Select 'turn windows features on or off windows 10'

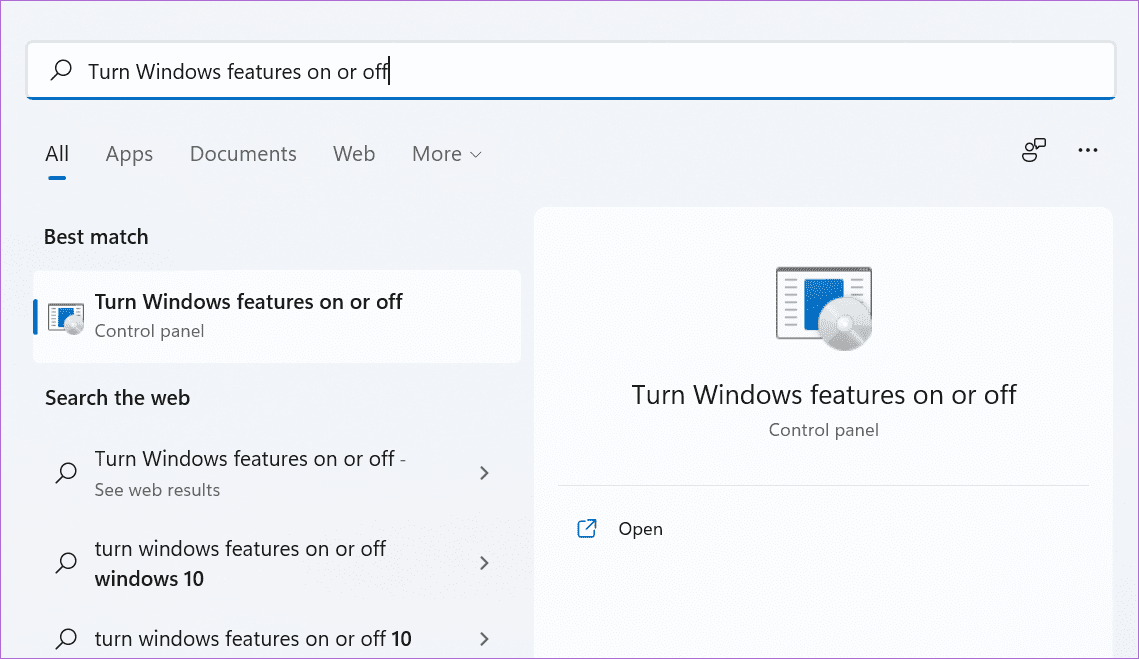[277, 563]
